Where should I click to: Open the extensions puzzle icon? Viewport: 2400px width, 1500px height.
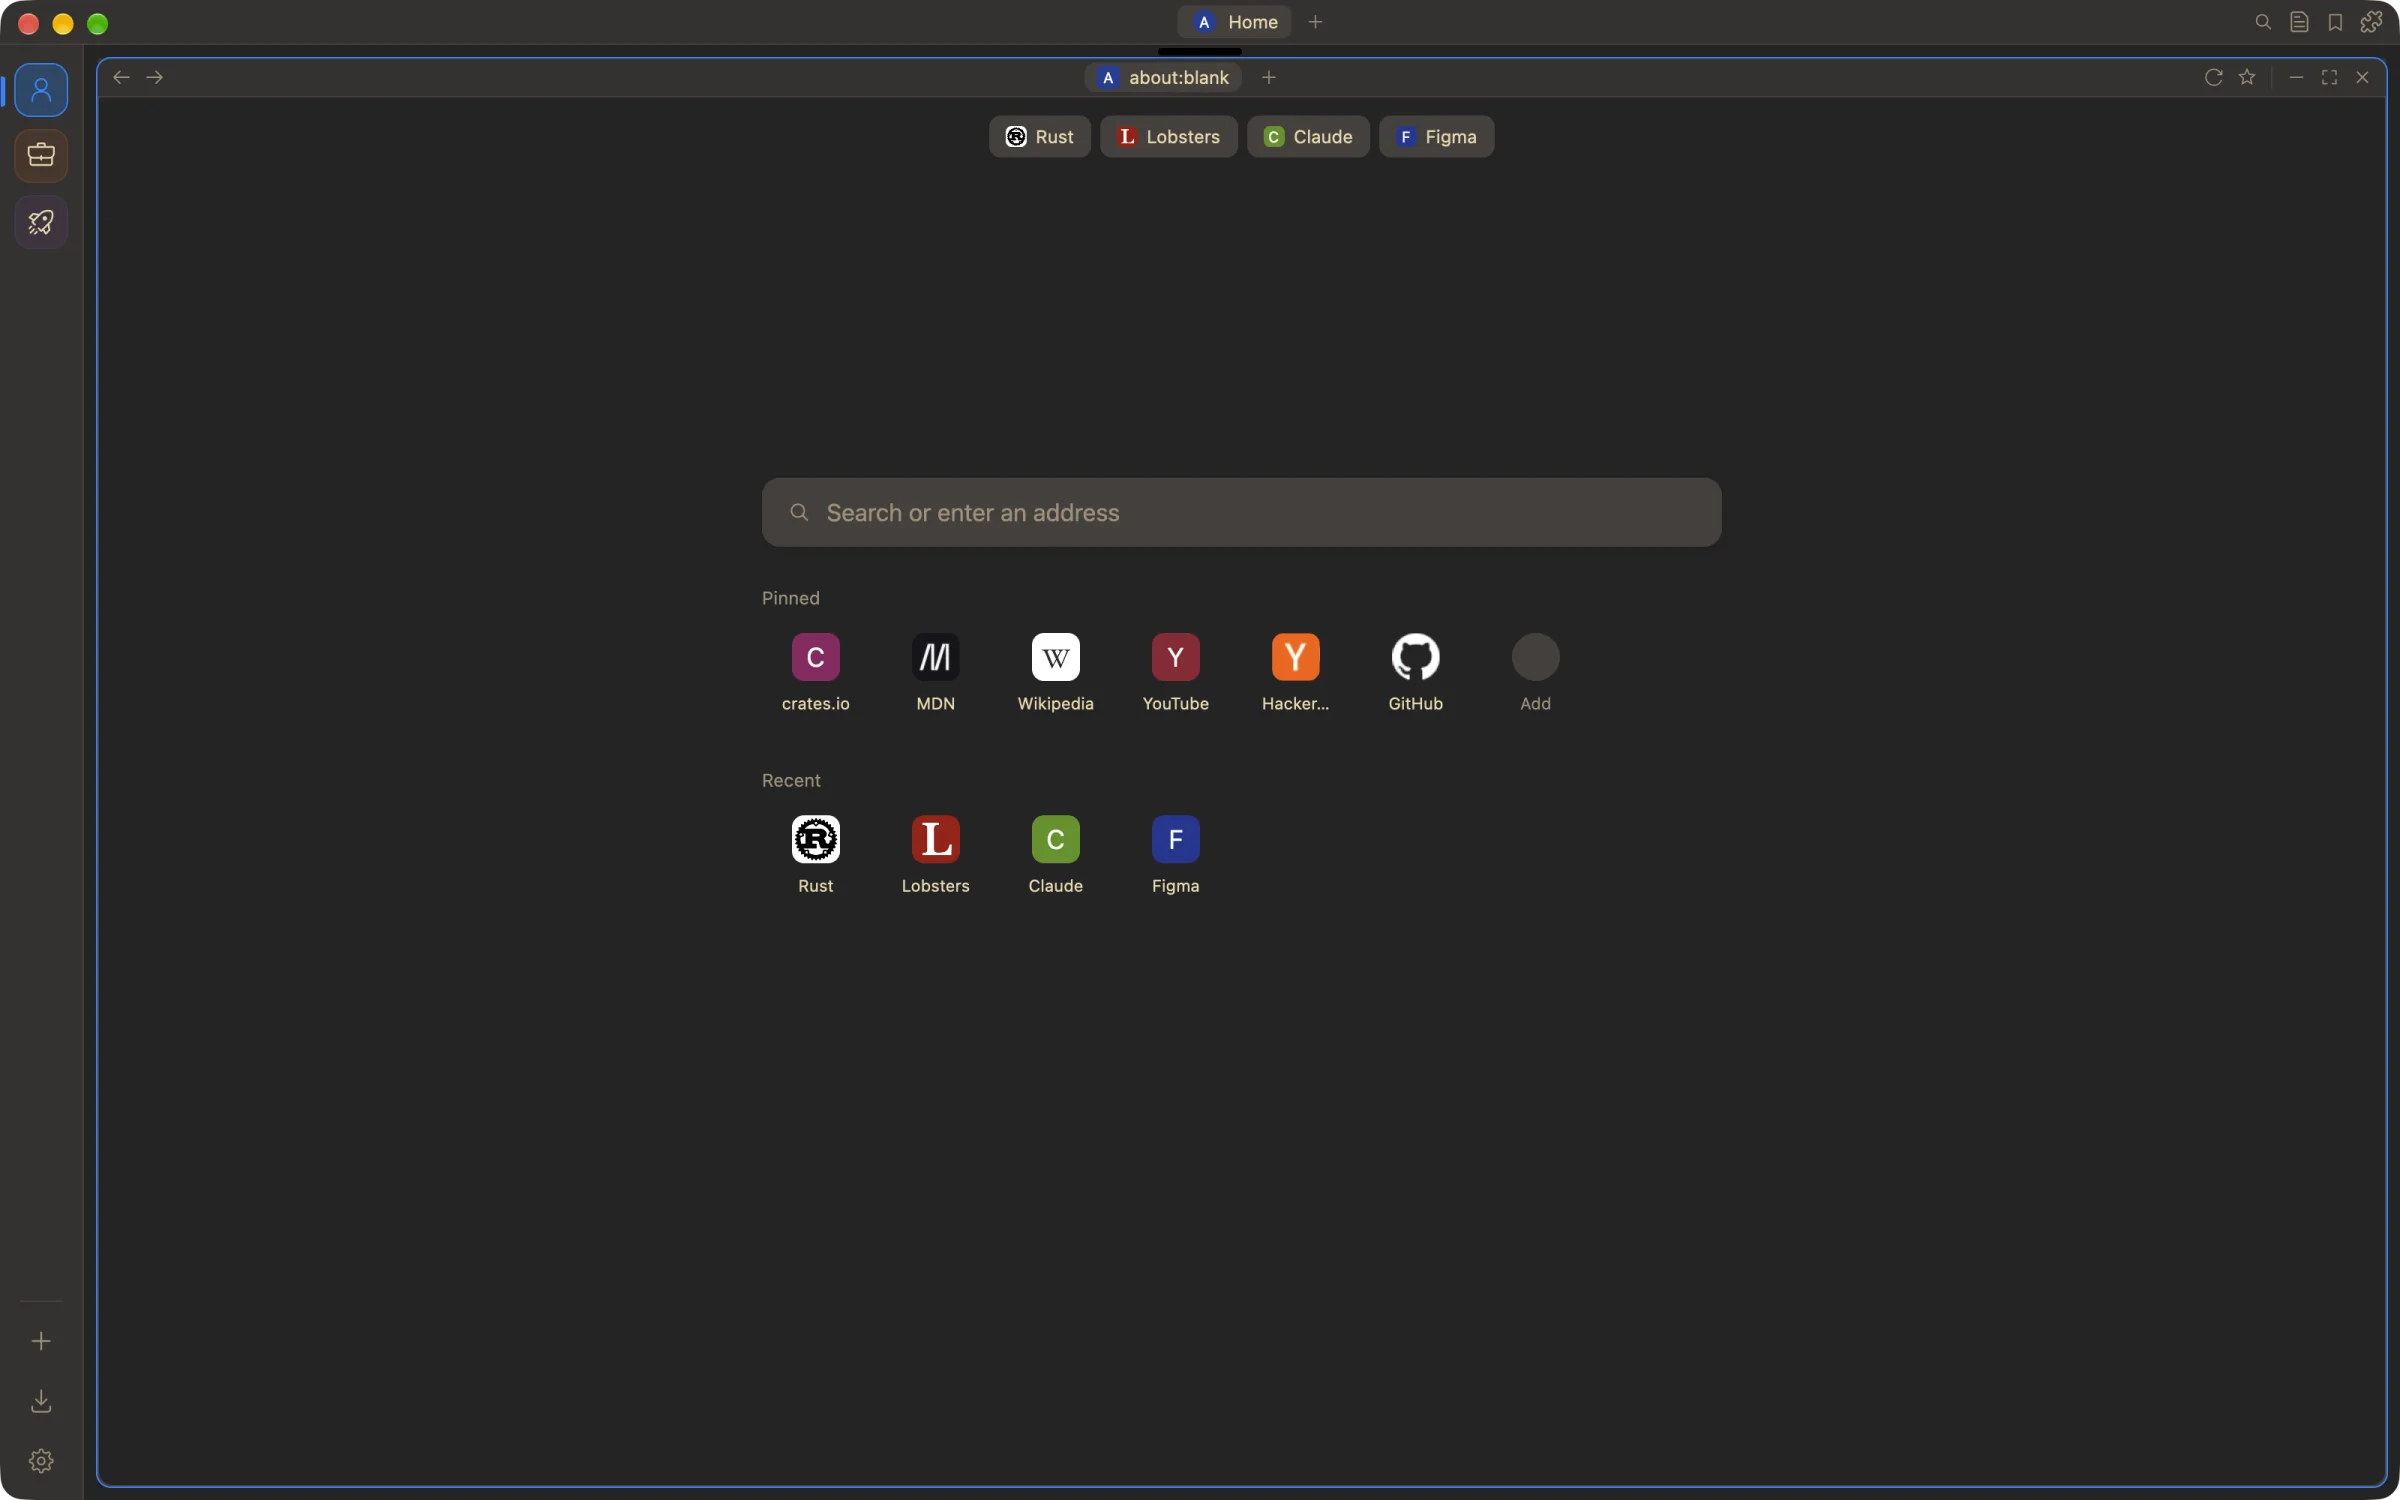tap(2371, 22)
